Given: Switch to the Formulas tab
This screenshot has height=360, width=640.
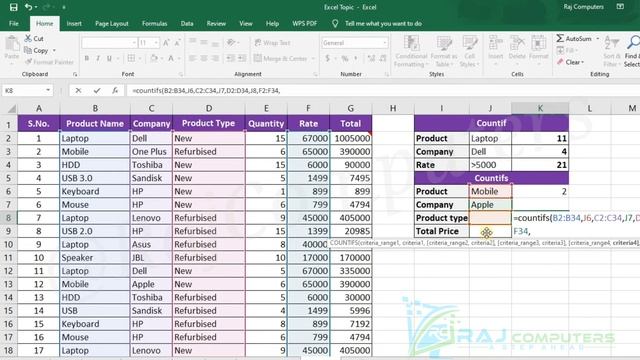Looking at the screenshot, I should [x=154, y=24].
